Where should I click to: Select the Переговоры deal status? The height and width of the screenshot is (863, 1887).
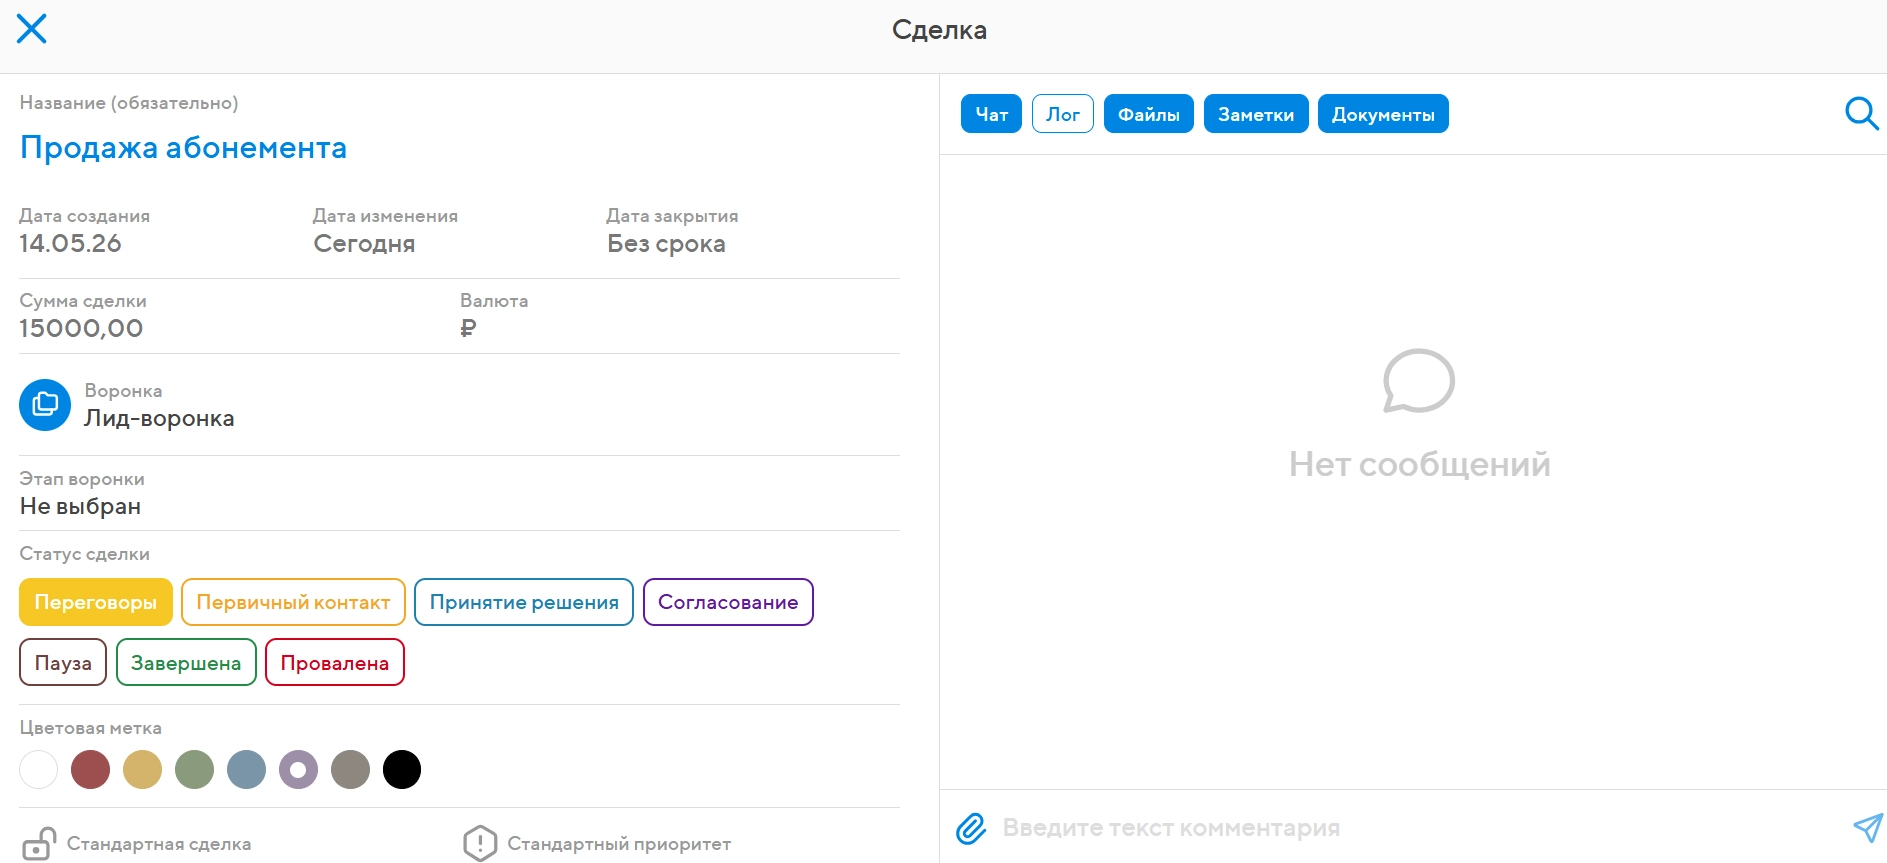(x=96, y=602)
